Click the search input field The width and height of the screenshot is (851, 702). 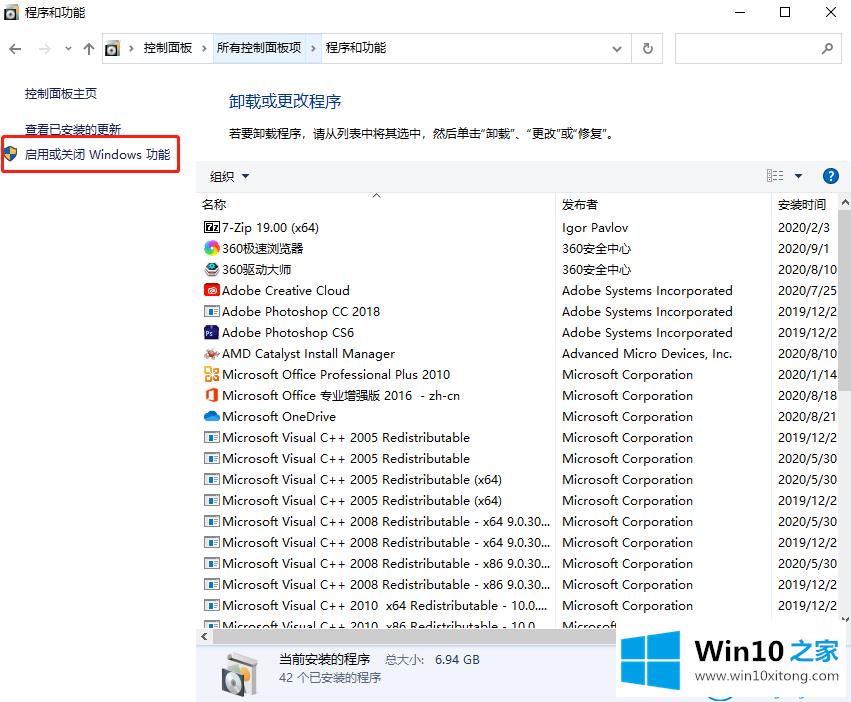point(758,49)
